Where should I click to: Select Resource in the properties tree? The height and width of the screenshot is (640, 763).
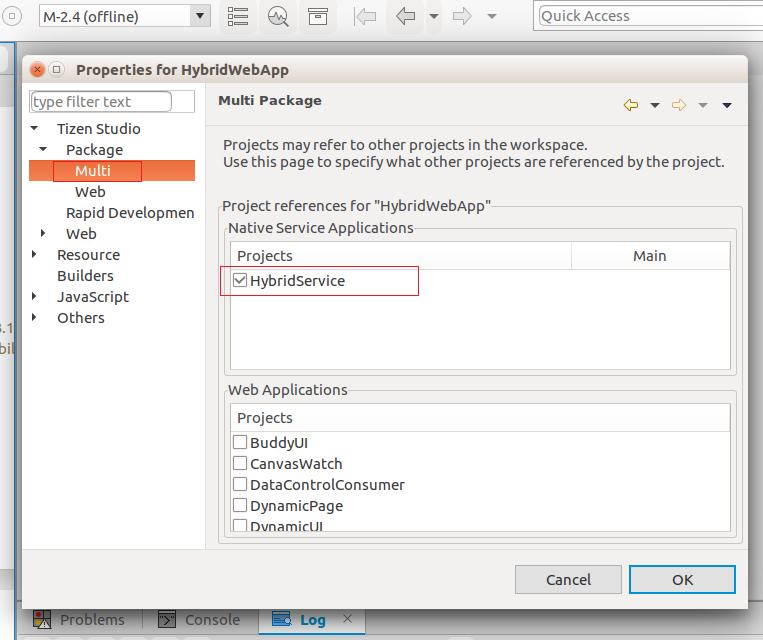point(88,254)
